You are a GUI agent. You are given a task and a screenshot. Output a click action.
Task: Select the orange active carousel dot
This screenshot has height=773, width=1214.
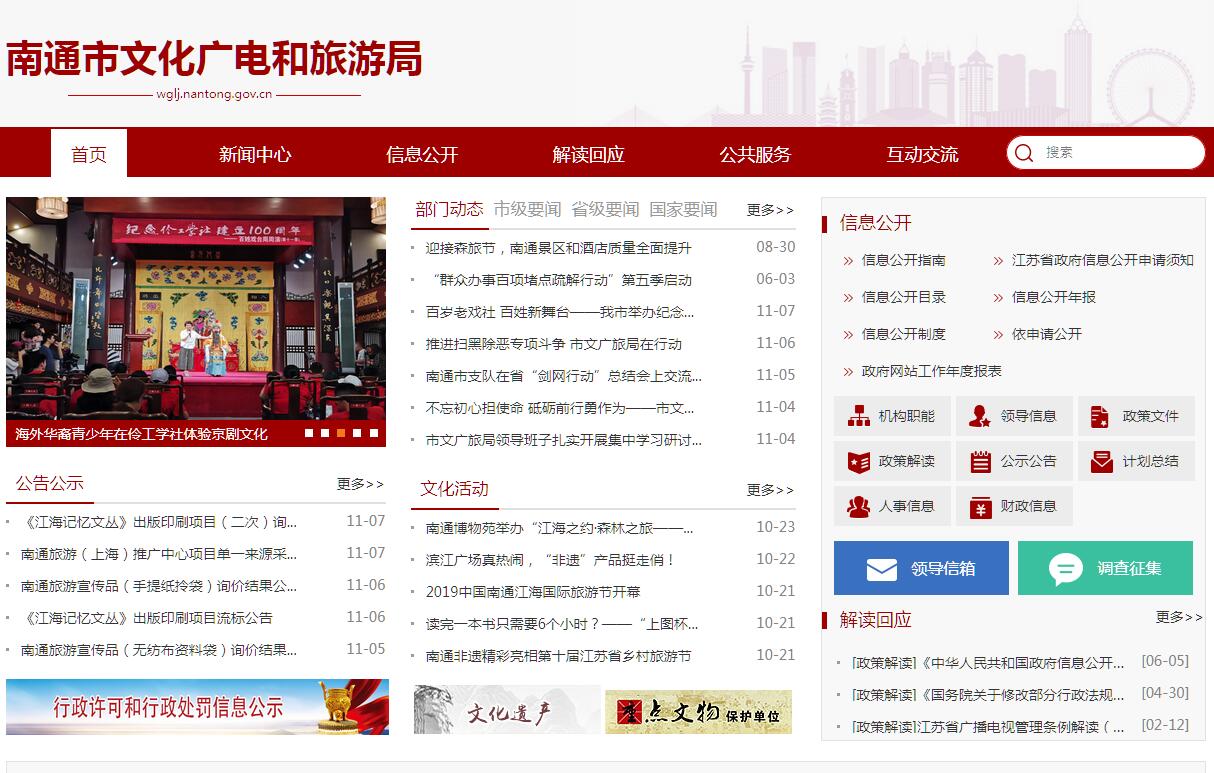pyautogui.click(x=341, y=433)
